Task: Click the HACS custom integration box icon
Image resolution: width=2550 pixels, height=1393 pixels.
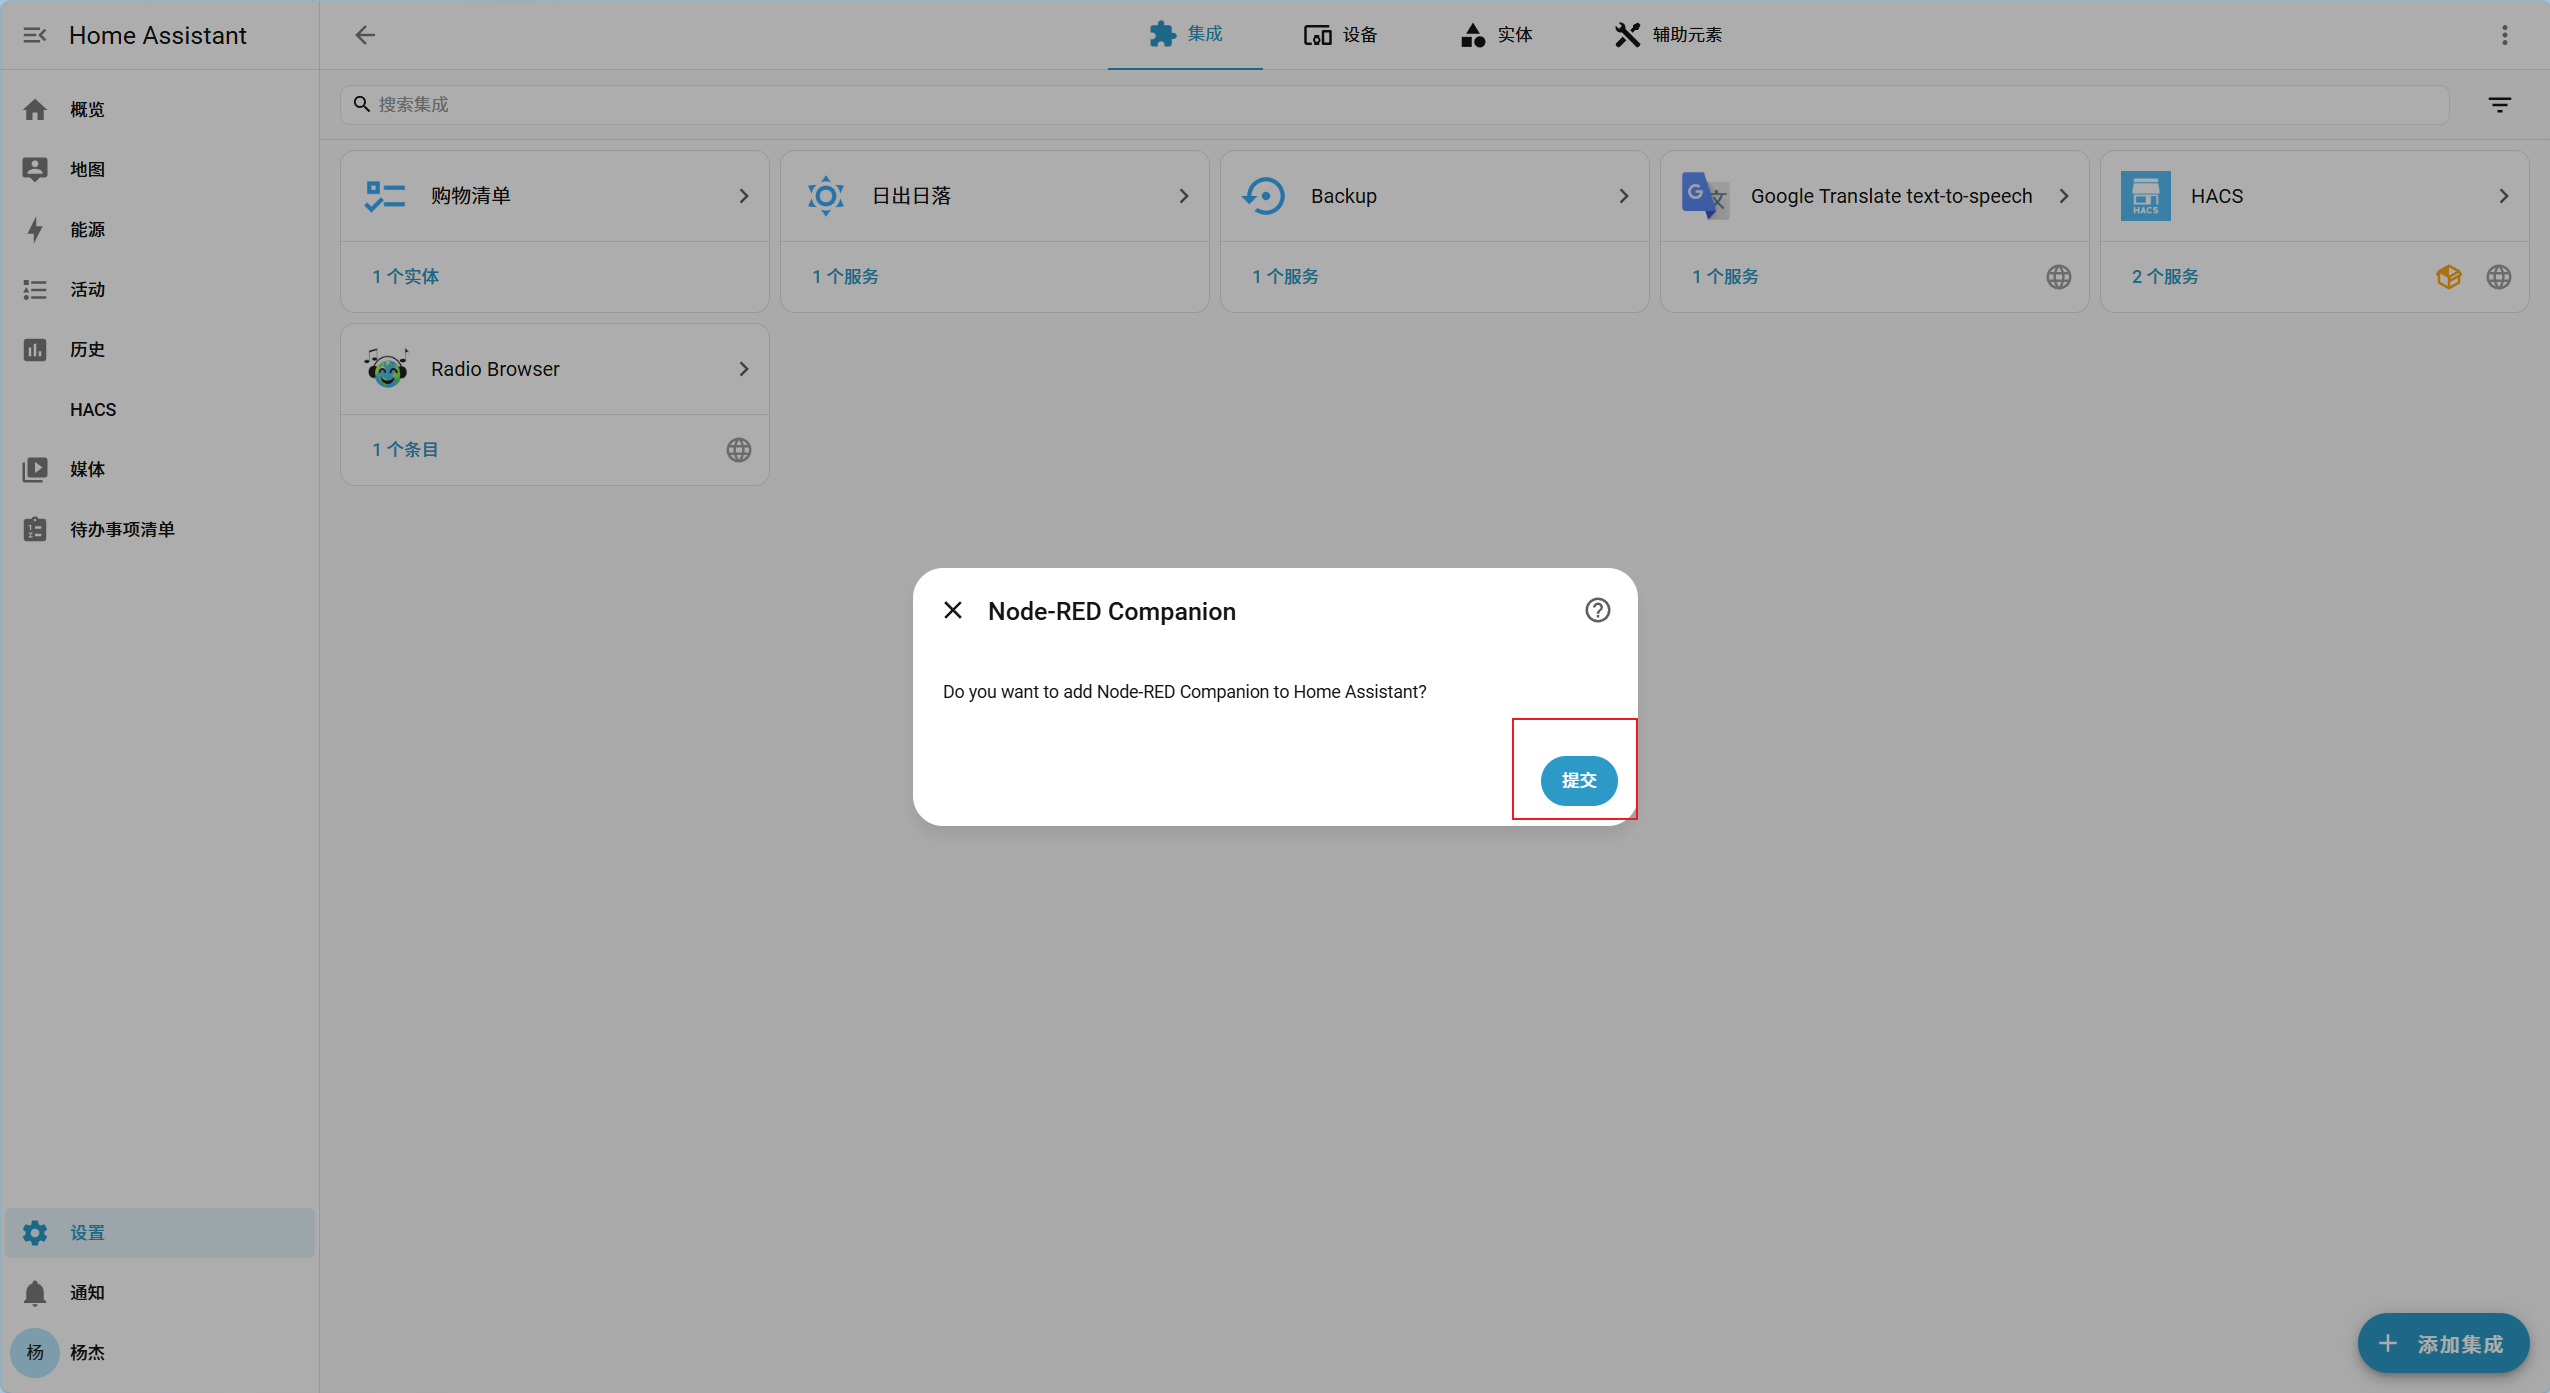Action: click(2448, 277)
